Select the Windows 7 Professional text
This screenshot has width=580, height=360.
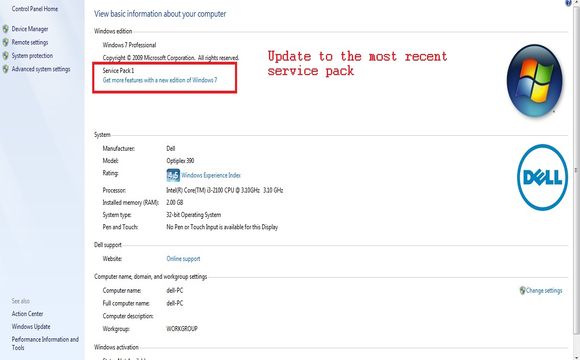pyautogui.click(x=129, y=45)
